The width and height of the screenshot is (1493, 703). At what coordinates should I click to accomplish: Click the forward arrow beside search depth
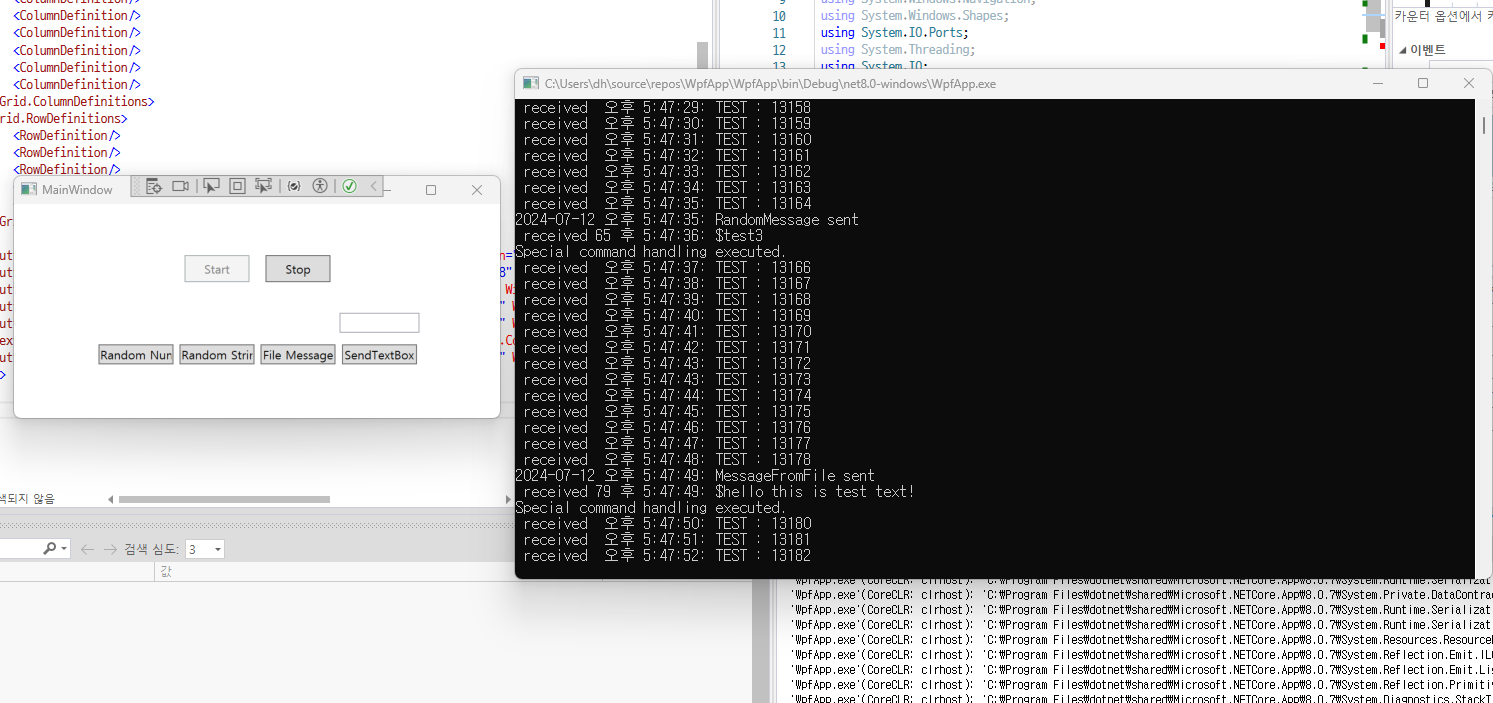pyautogui.click(x=110, y=549)
